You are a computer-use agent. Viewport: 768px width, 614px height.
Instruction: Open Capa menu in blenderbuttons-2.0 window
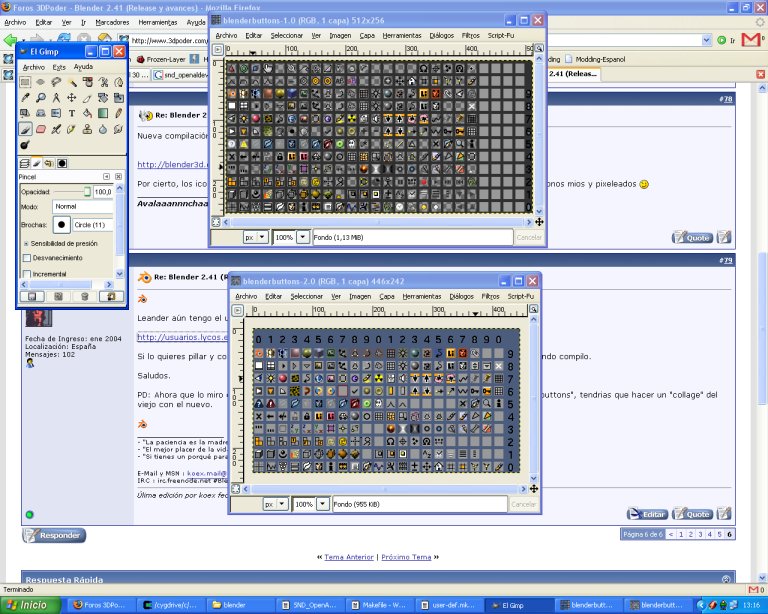[x=386, y=296]
